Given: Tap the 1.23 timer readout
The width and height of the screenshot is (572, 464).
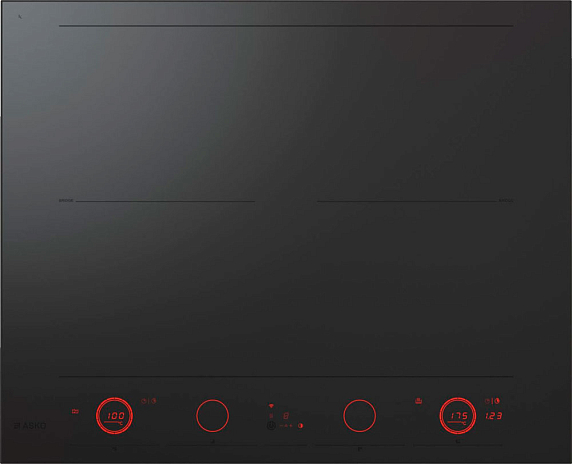Looking at the screenshot, I should pos(494,415).
